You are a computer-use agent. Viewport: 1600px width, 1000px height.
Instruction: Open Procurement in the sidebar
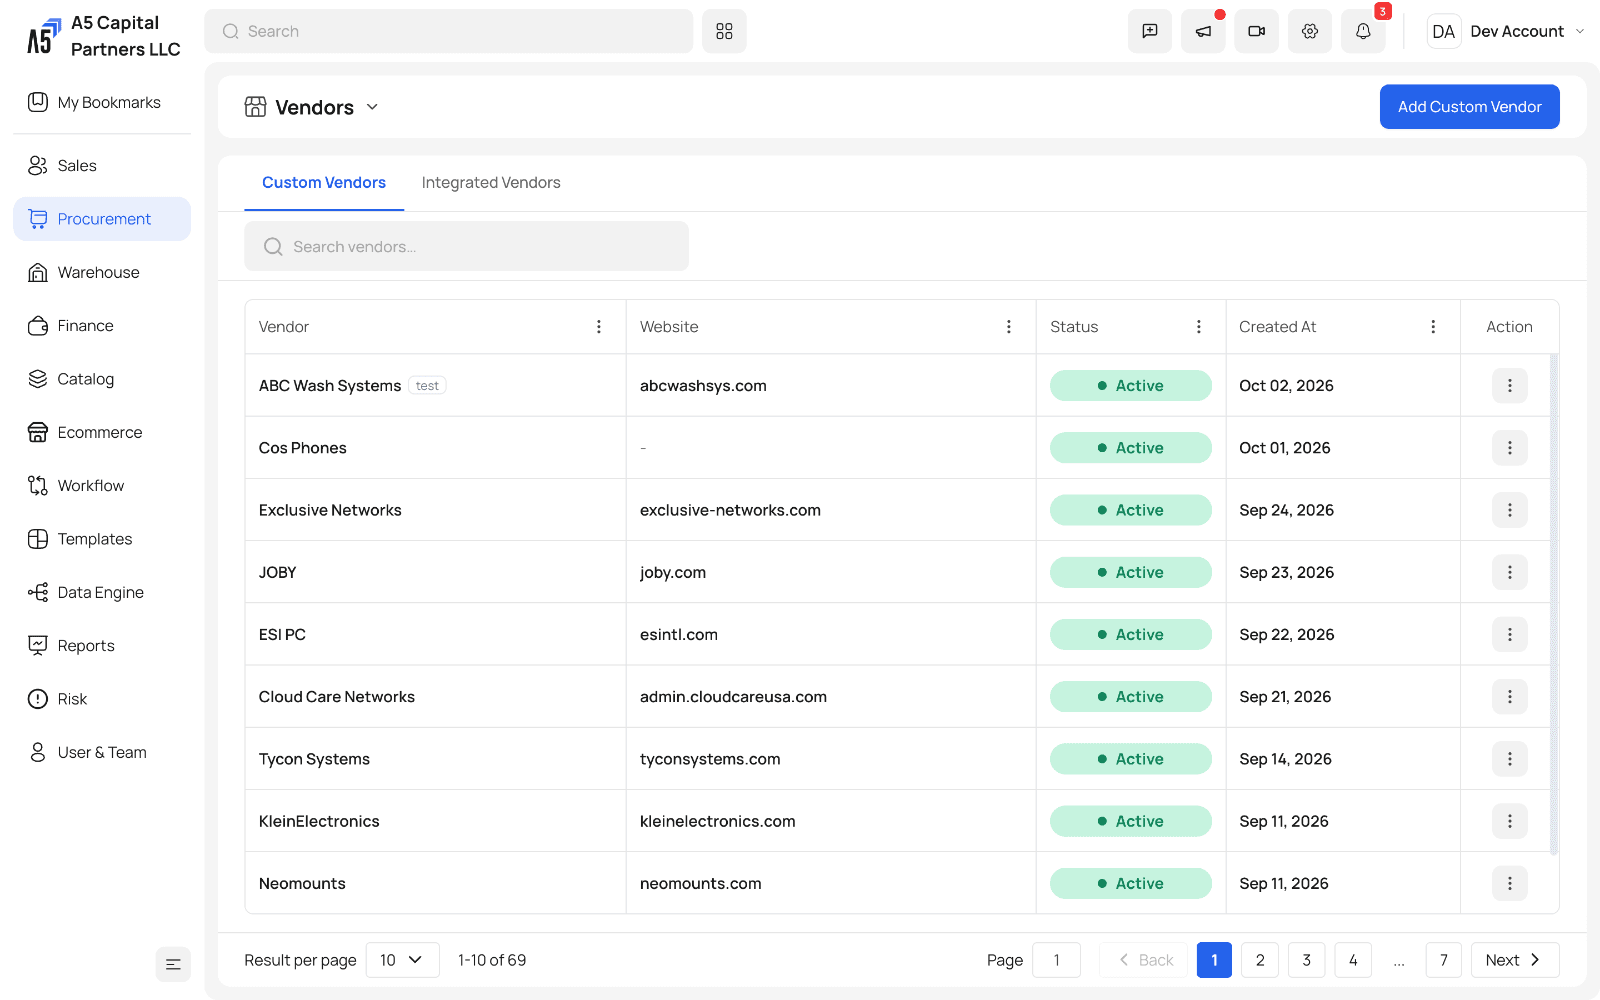[102, 219]
